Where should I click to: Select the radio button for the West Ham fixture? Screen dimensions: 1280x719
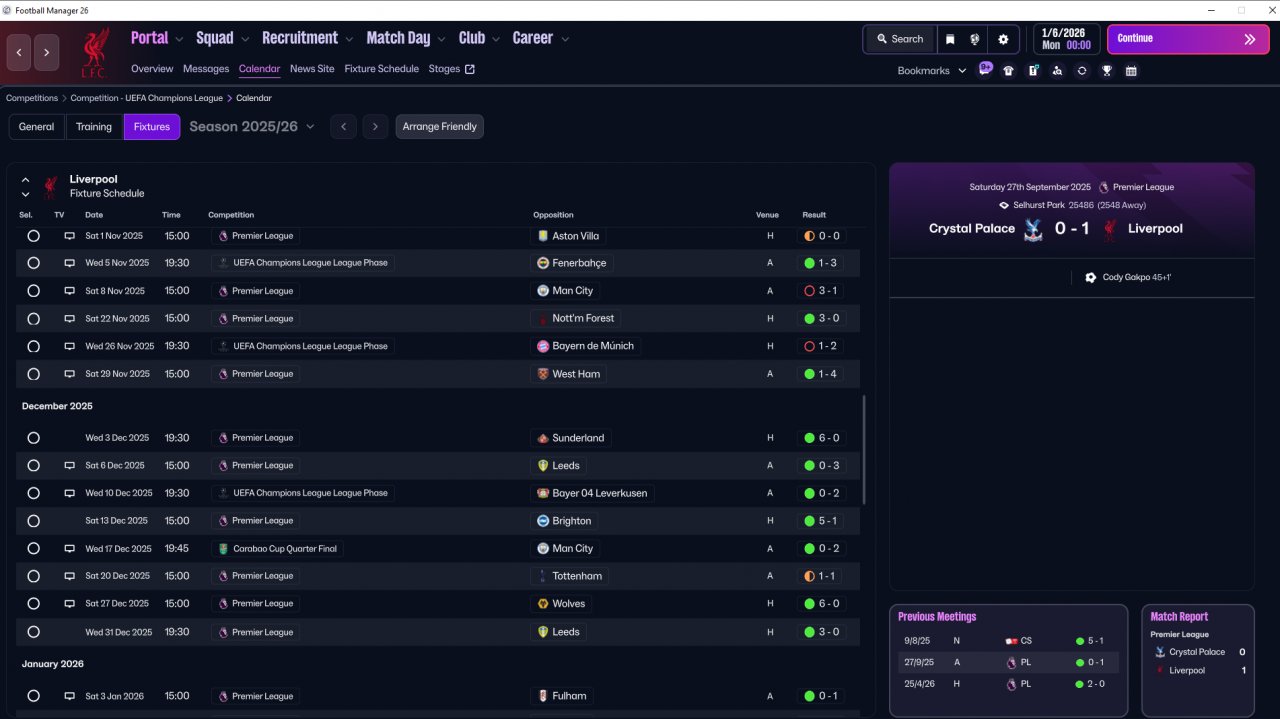click(x=33, y=374)
